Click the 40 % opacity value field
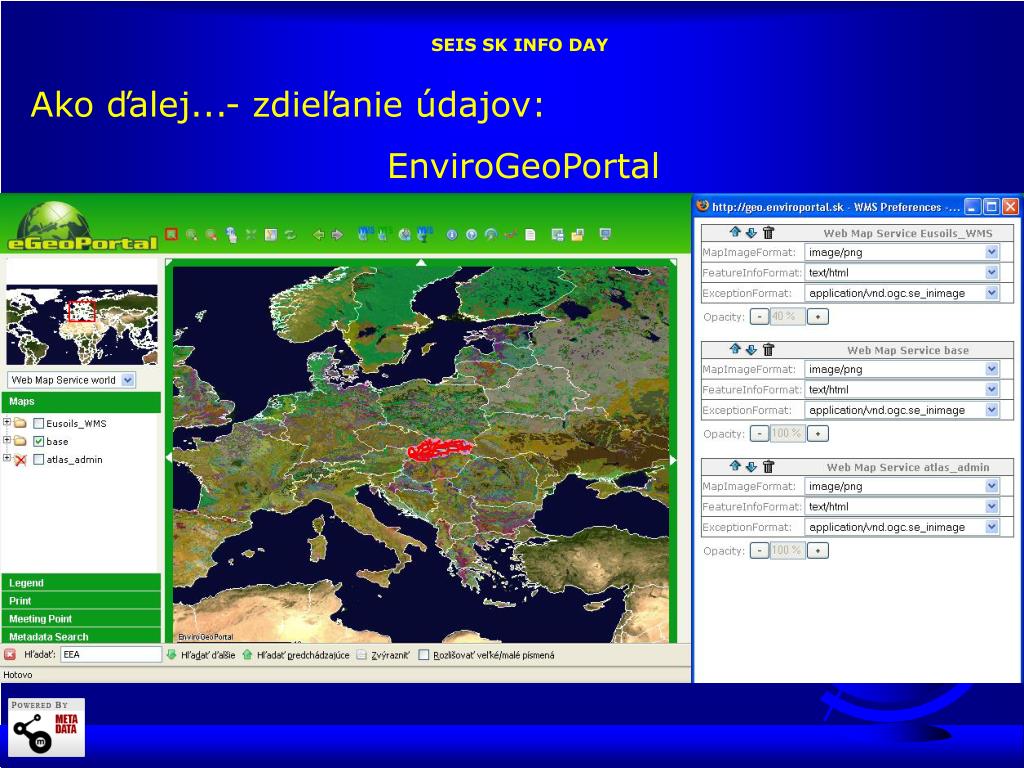Image resolution: width=1024 pixels, height=768 pixels. [x=787, y=316]
